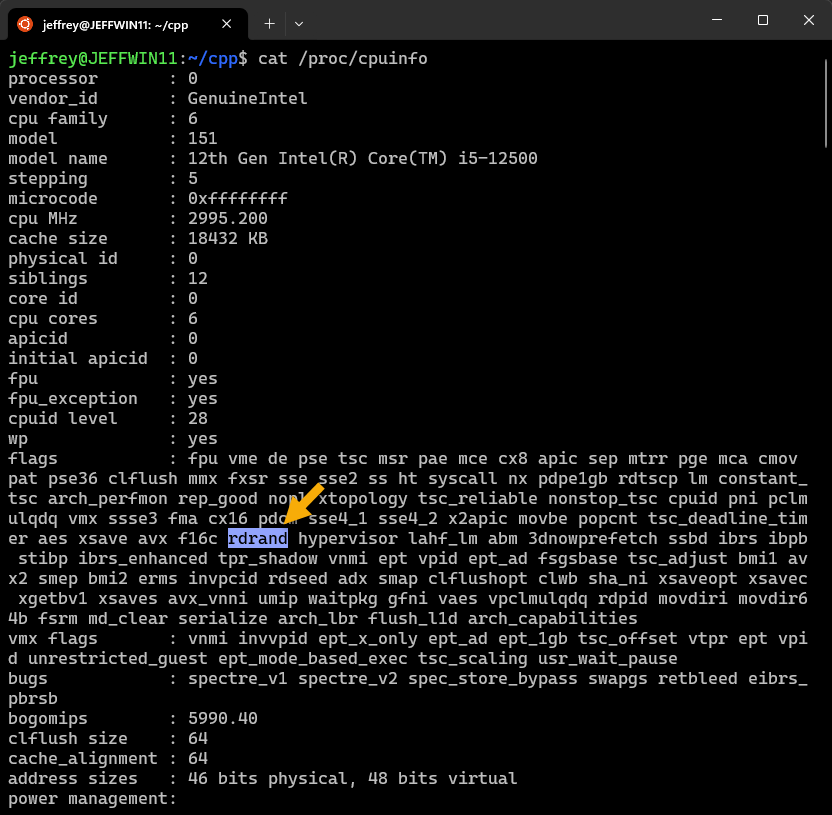This screenshot has height=815, width=832.
Task: Click the highlighted rdrand flag text
Action: click(x=258, y=539)
